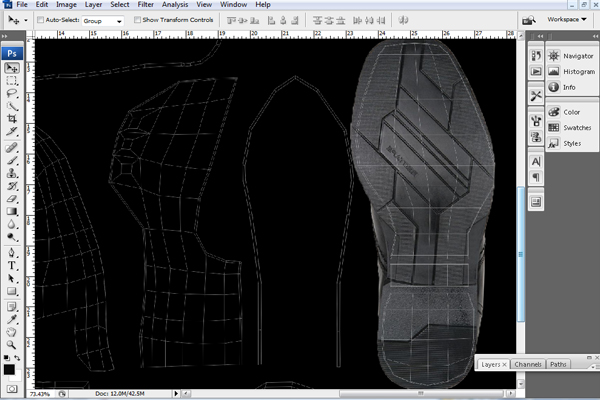Open the History panel icon
This screenshot has height=400, width=600.
coord(536,56)
